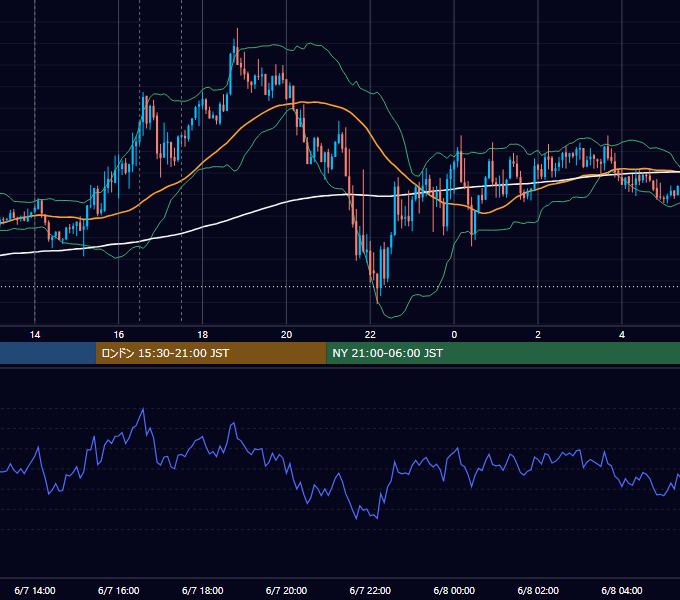
Task: Click the NY 21:00-06:00 JST session bar
Action: click(x=503, y=353)
